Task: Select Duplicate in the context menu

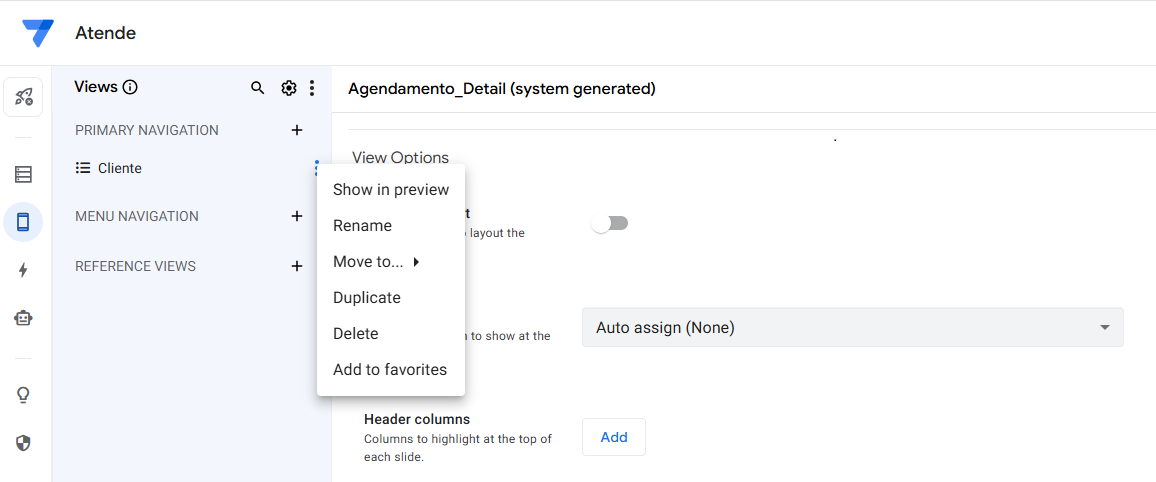Action: pyautogui.click(x=366, y=298)
